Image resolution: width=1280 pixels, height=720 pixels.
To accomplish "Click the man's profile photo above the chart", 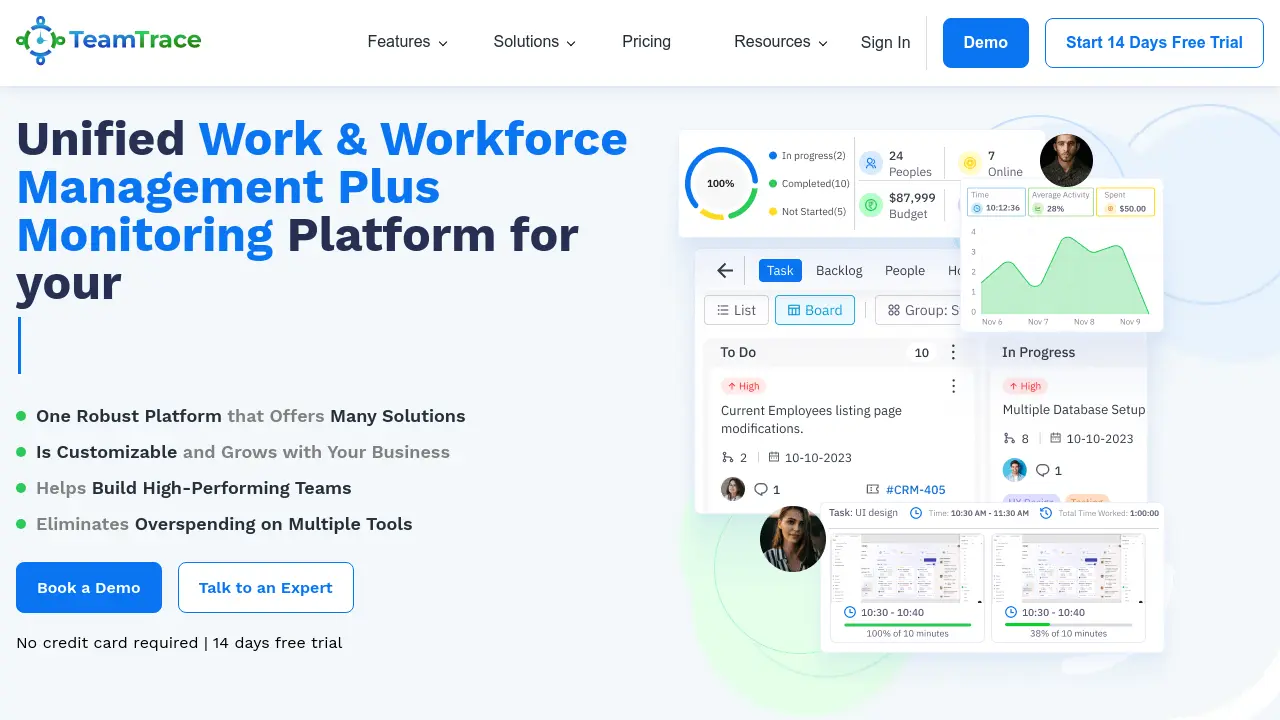I will (x=1066, y=160).
